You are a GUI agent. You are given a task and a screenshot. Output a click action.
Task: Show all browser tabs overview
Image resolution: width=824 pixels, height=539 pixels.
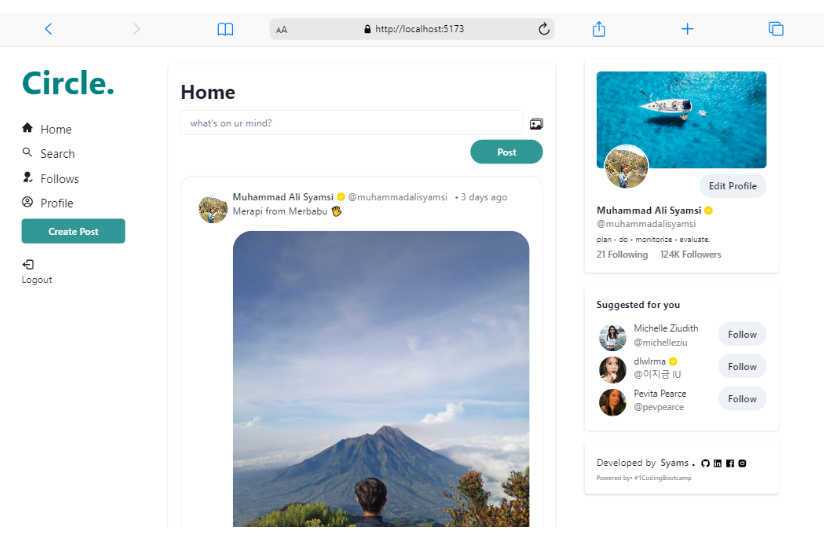click(x=775, y=29)
